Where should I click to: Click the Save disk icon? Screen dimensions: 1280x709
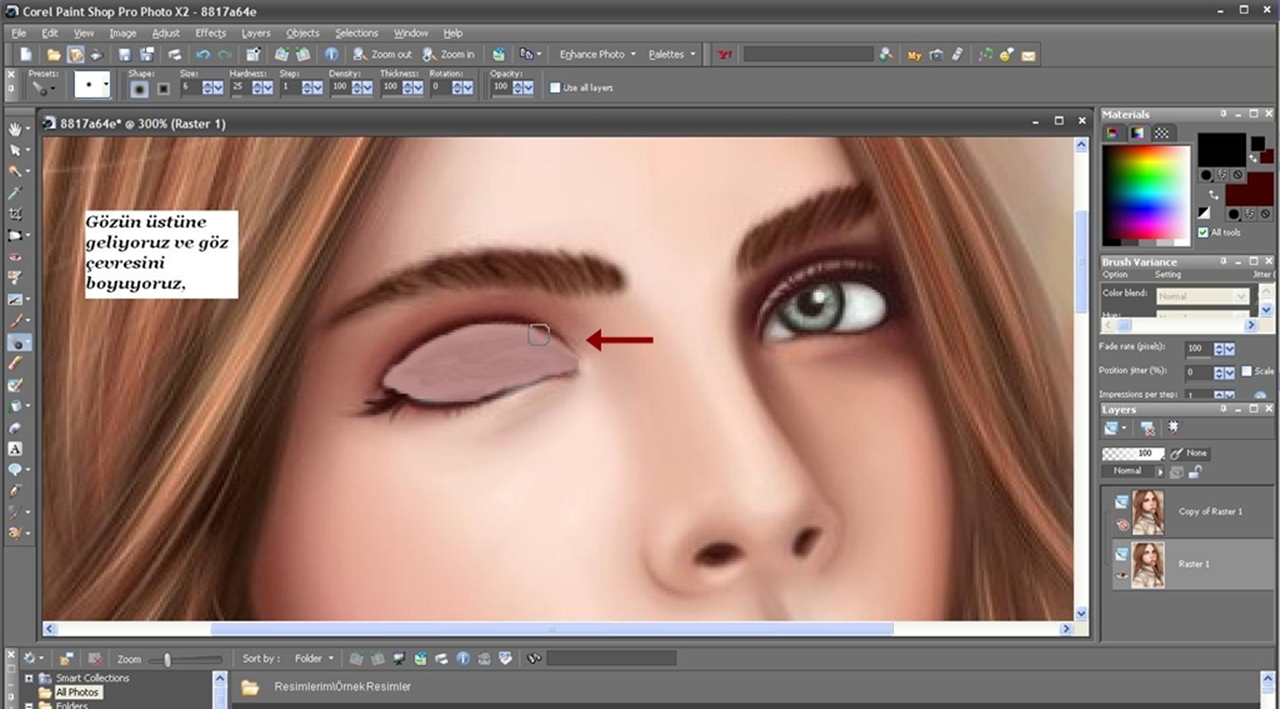(125, 55)
